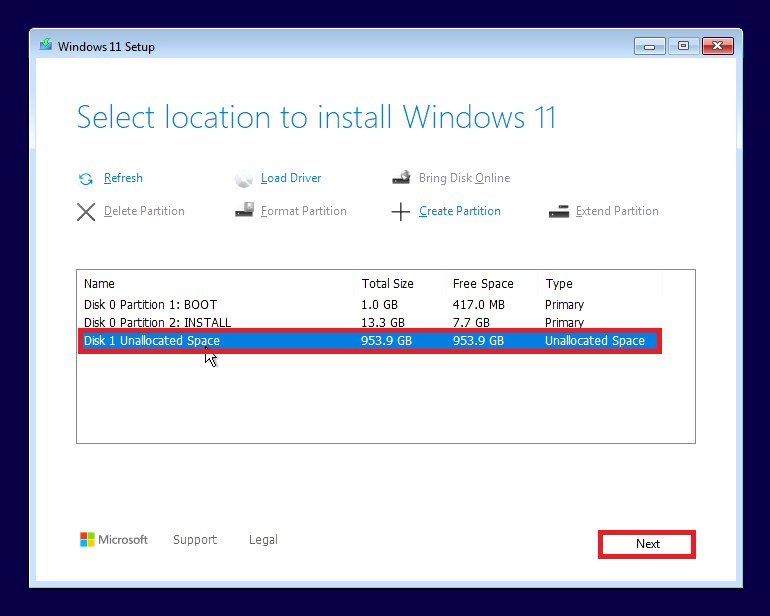Select Disk 0 Partition 2: INSTALL row
This screenshot has width=770, height=616.
[x=370, y=322]
